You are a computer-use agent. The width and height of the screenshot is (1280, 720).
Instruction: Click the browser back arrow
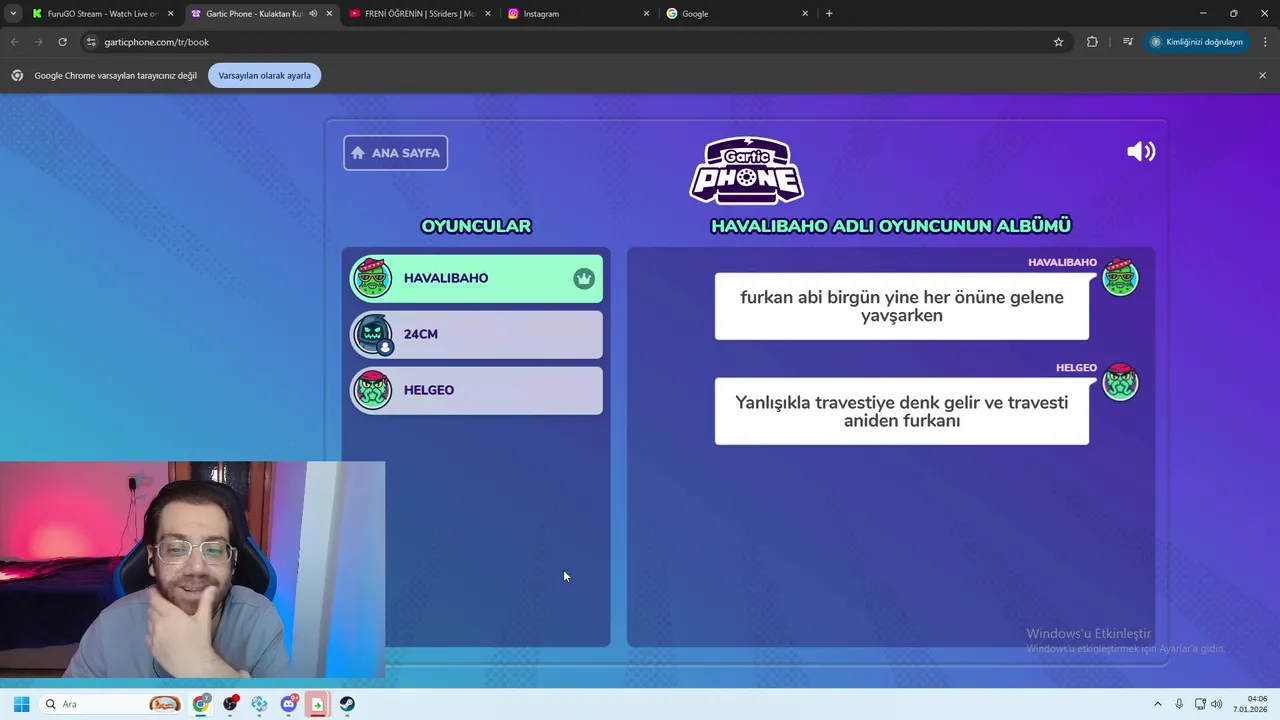(x=15, y=42)
